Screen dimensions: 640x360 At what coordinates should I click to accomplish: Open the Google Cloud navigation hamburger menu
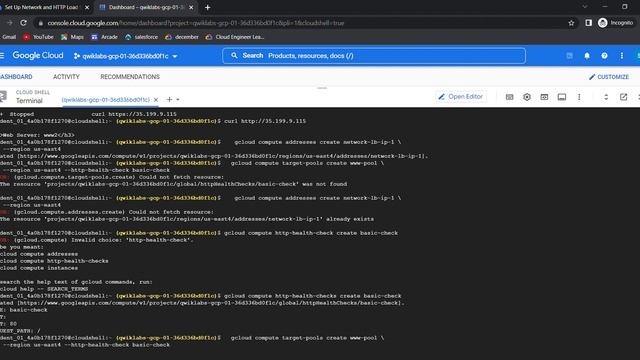tap(2, 56)
